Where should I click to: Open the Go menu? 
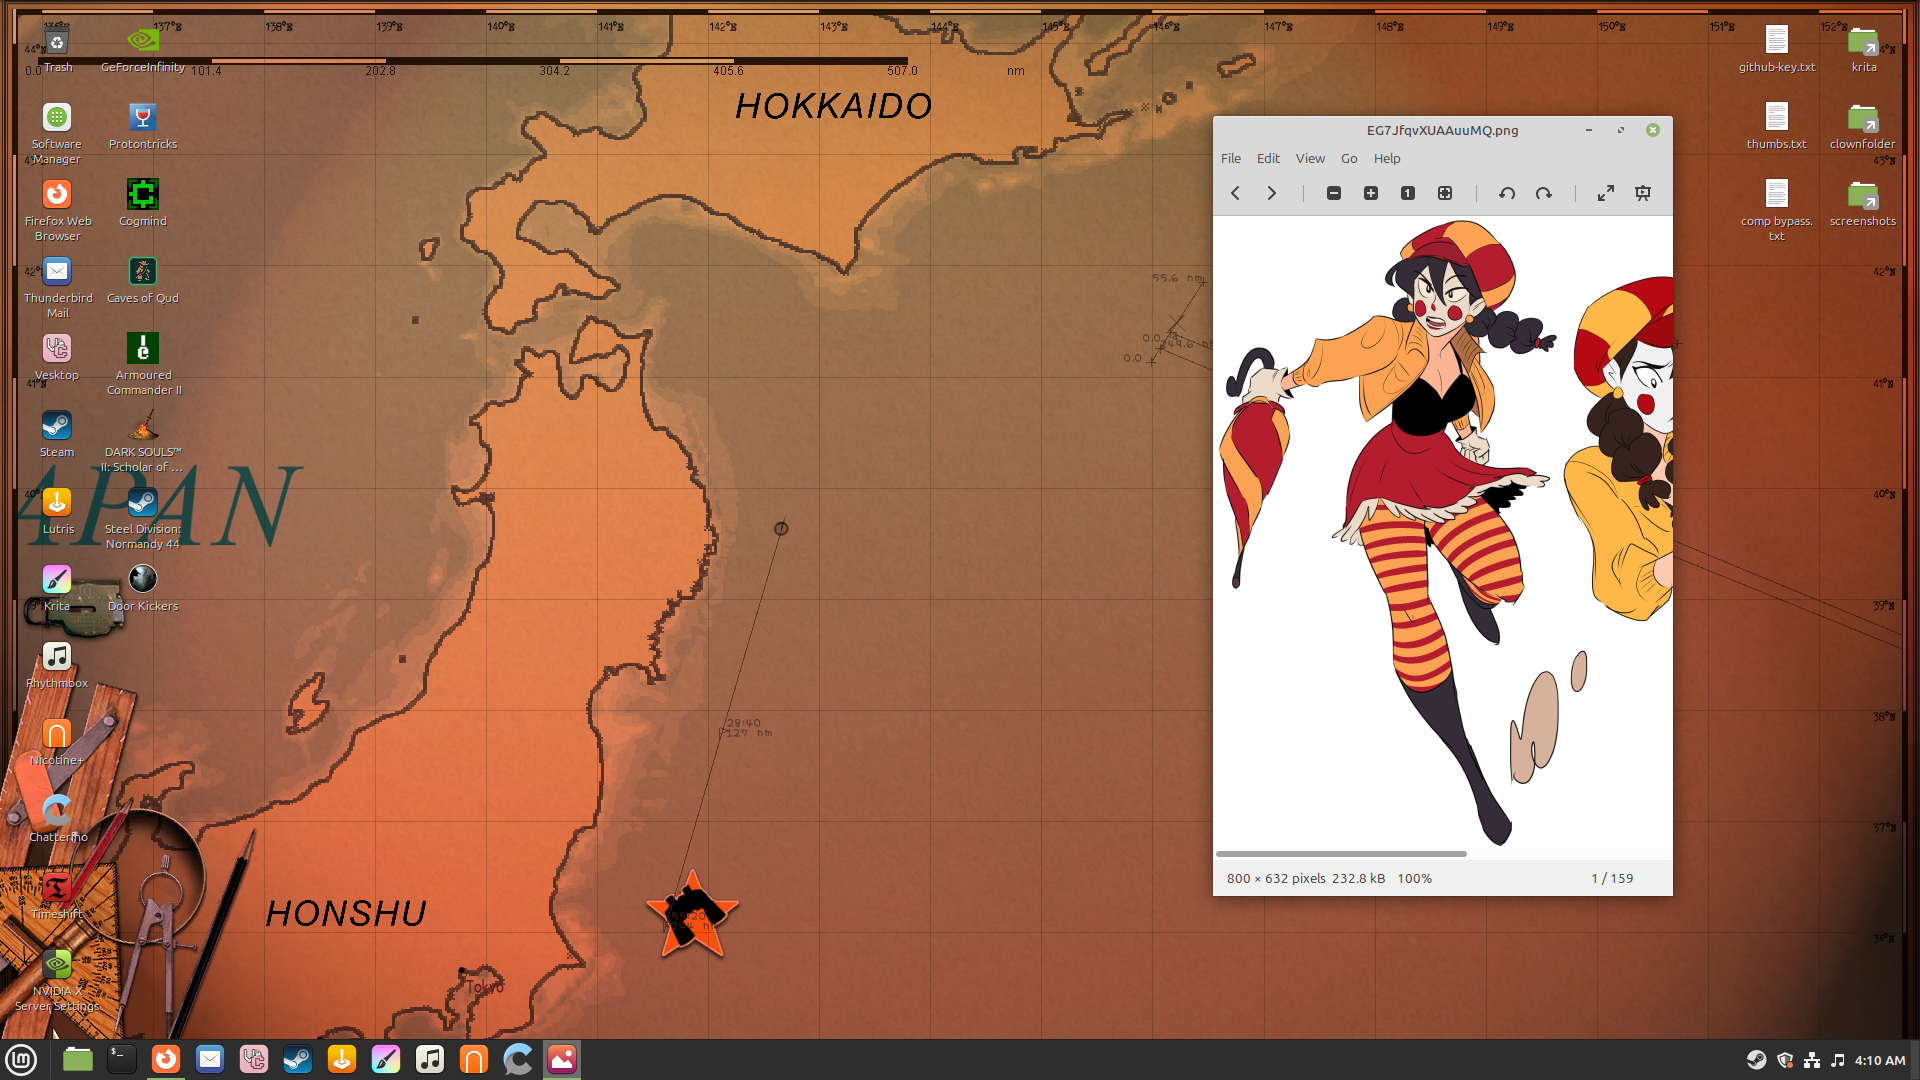click(1349, 158)
